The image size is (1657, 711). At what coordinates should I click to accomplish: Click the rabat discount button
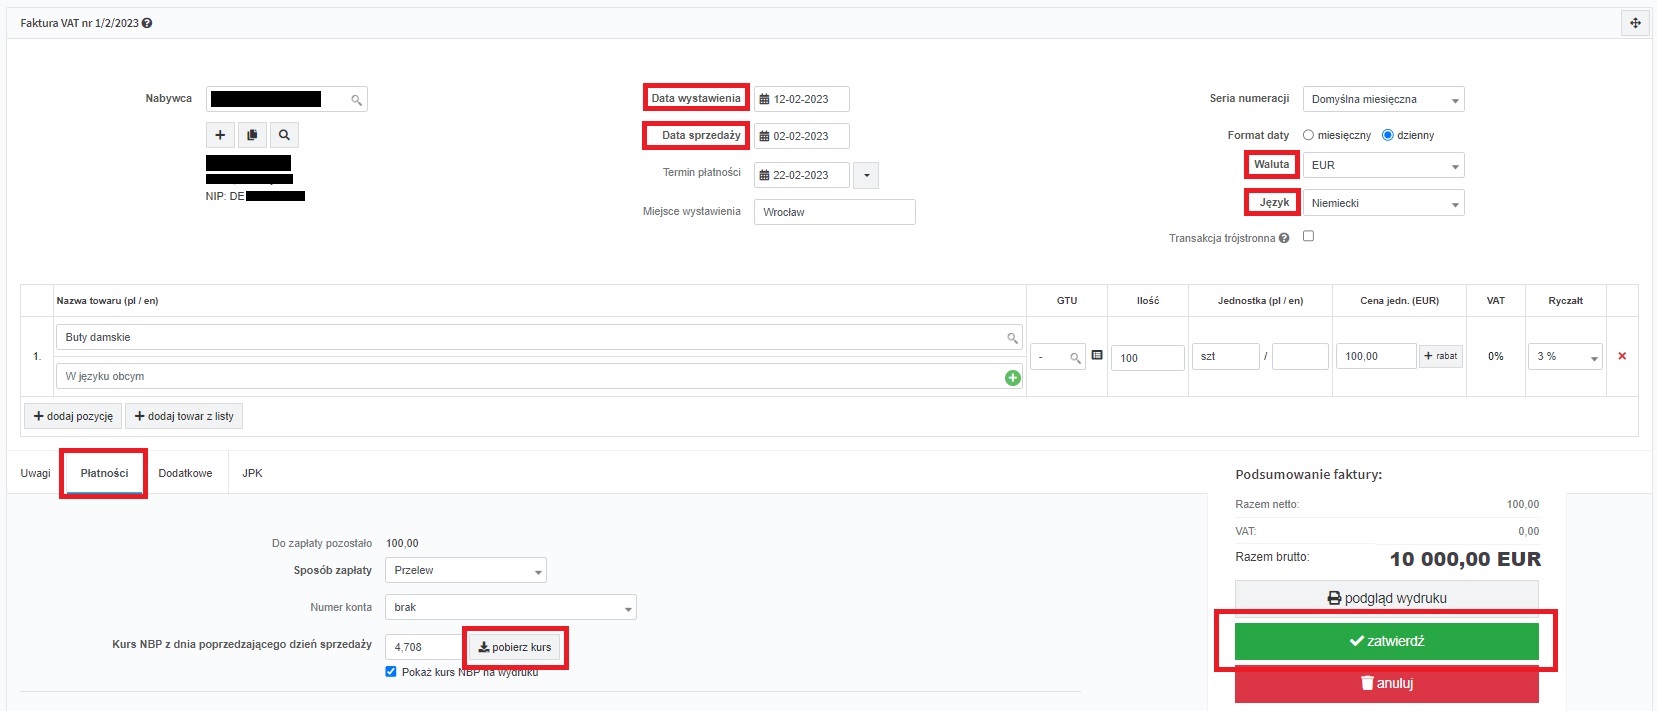coord(1441,356)
